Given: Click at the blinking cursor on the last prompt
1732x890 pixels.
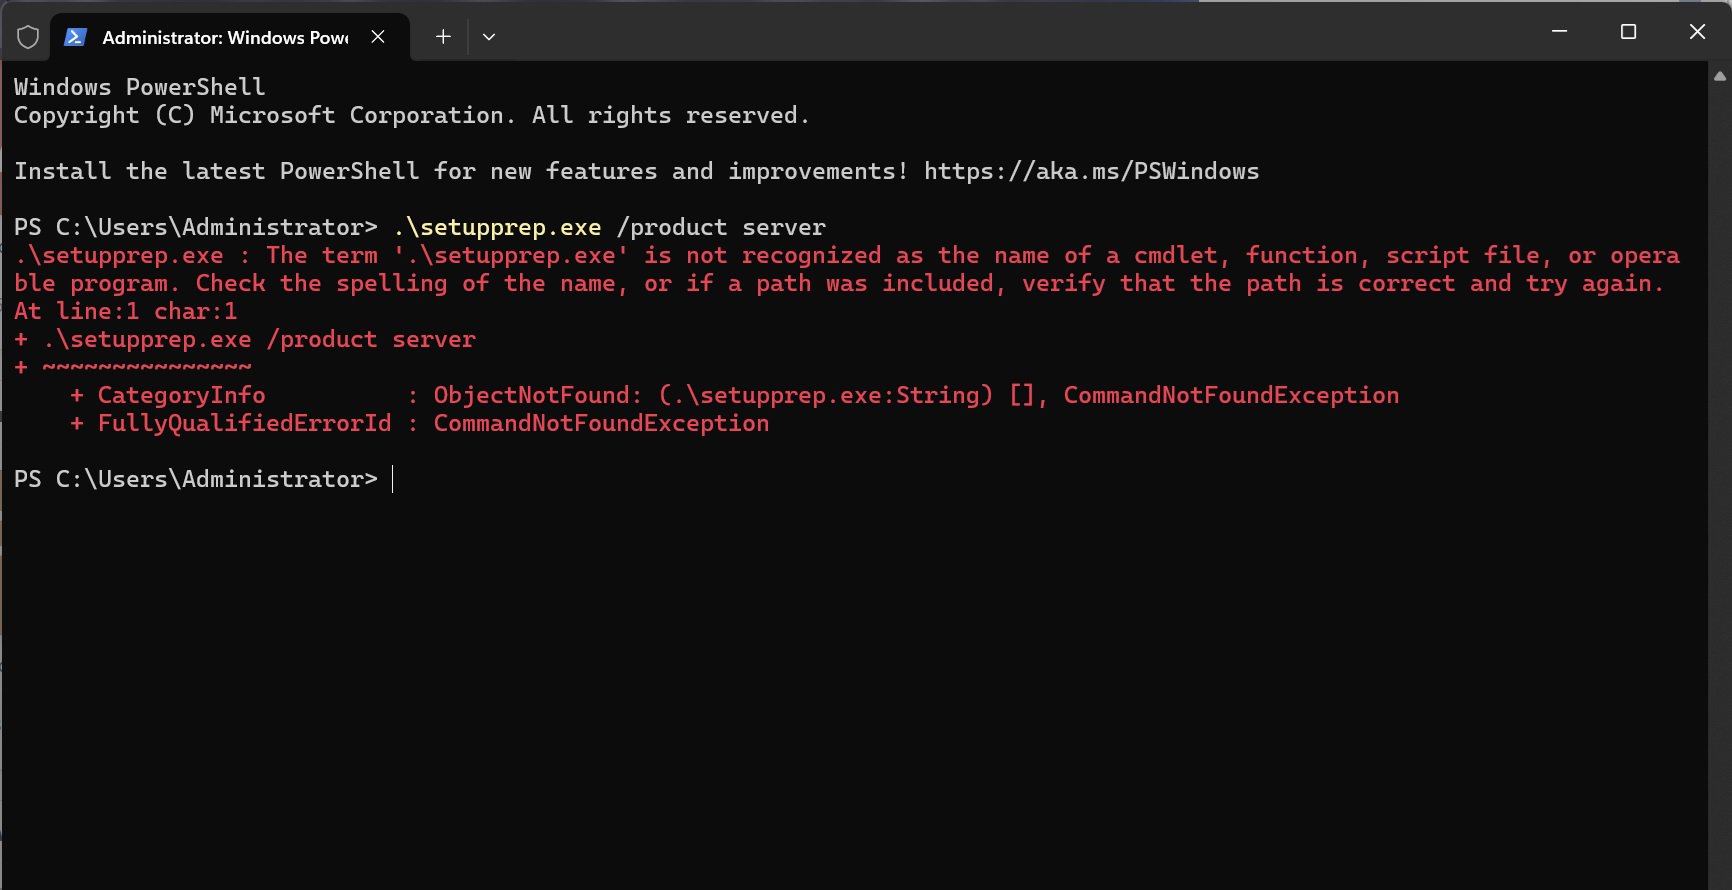Looking at the screenshot, I should pos(393,479).
